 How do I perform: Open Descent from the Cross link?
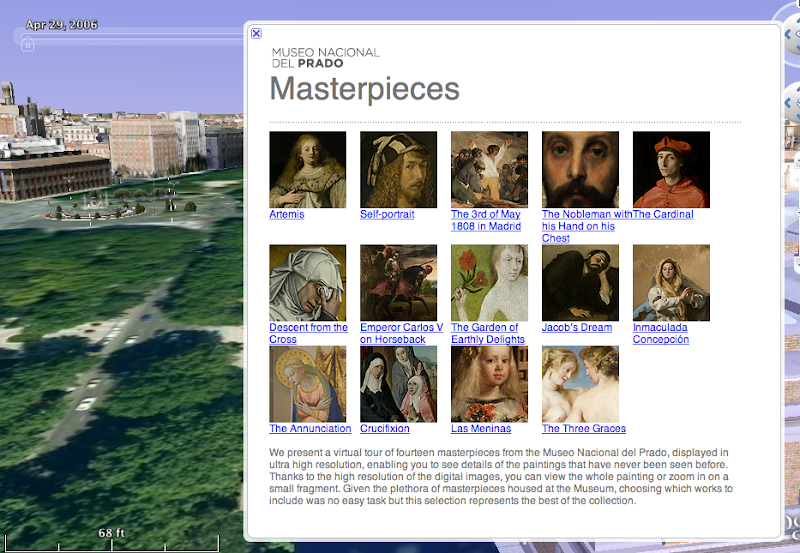point(308,333)
